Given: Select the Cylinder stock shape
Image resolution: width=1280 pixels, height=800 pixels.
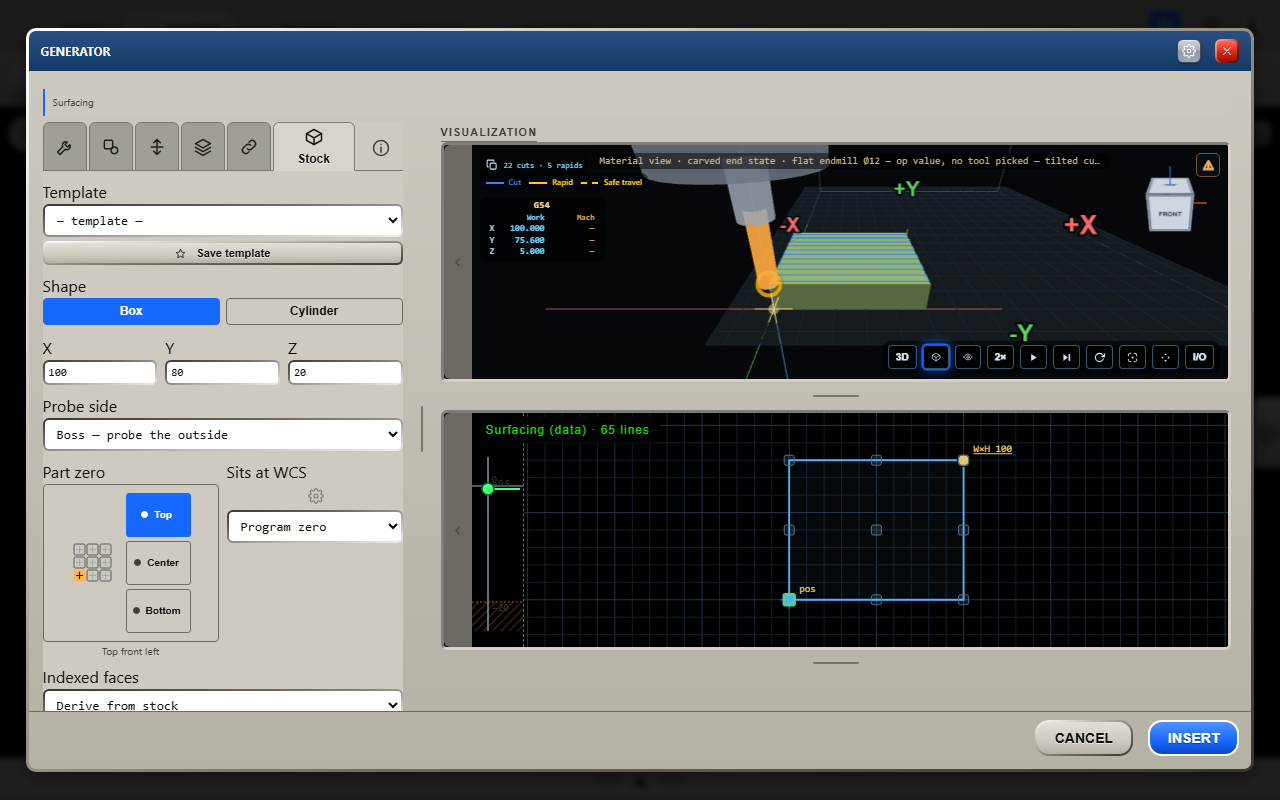Looking at the screenshot, I should pos(314,311).
